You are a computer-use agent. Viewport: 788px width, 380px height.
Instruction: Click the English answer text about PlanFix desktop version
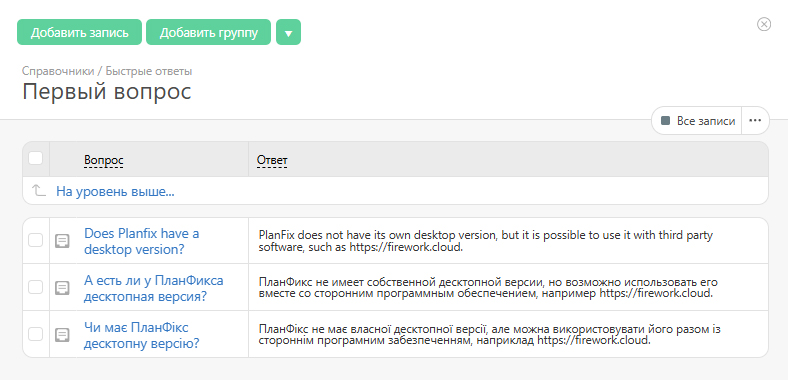coord(485,241)
